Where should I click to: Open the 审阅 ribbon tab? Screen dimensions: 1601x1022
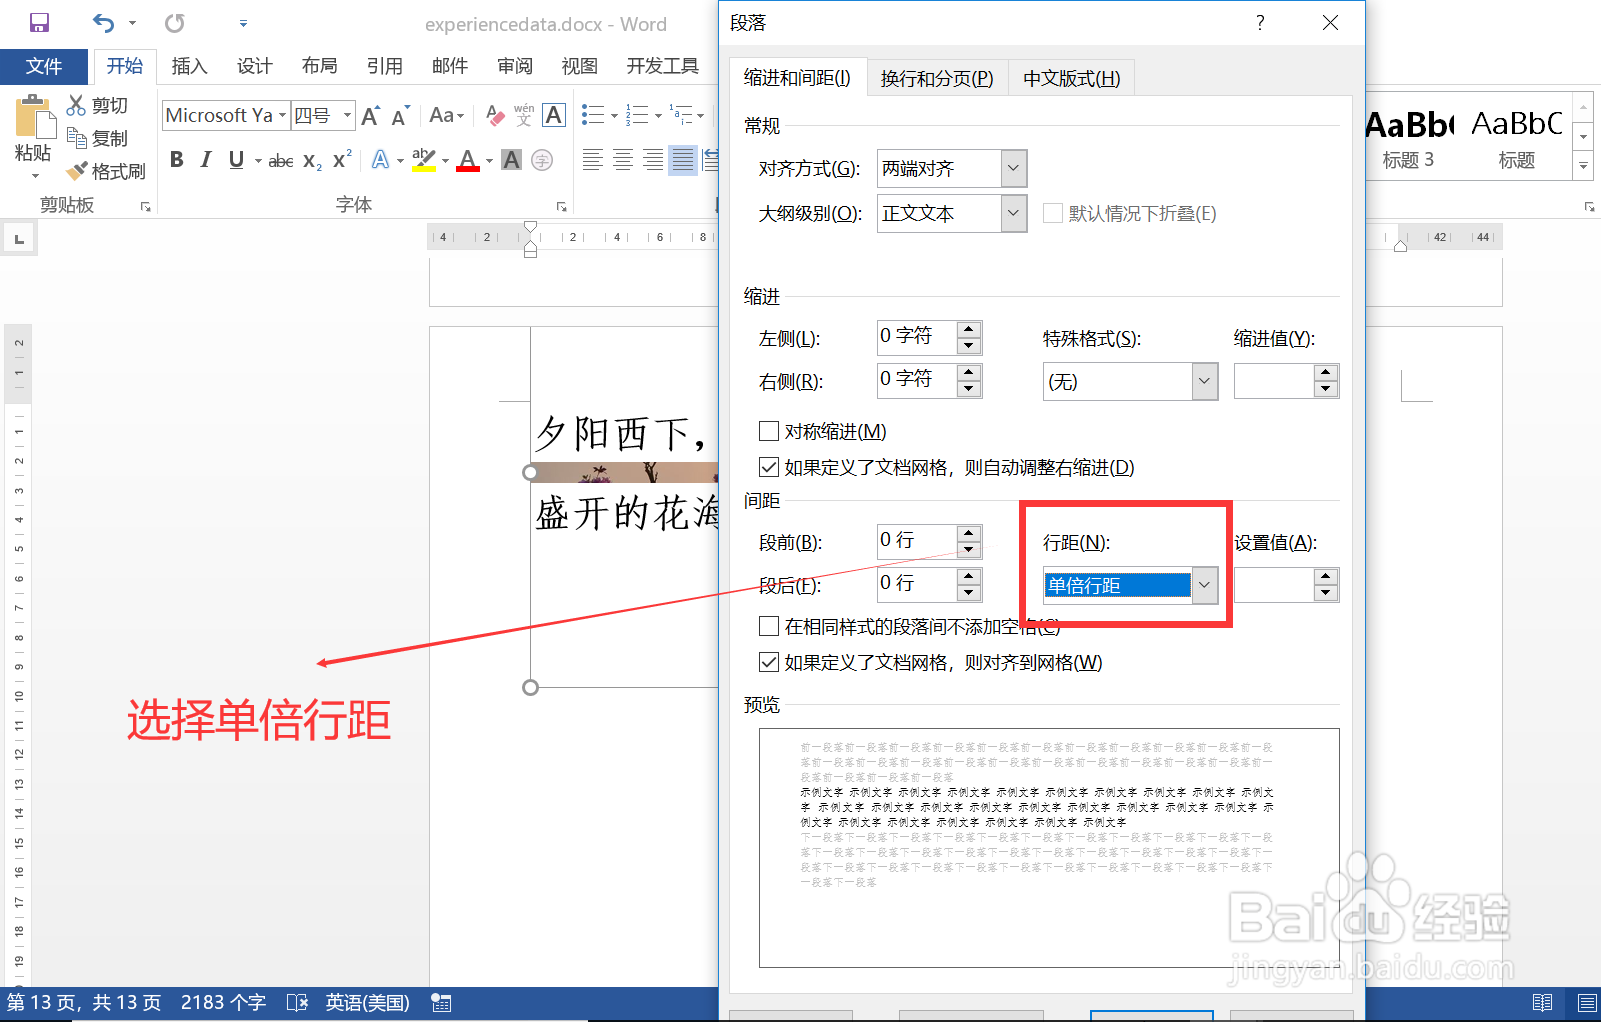[x=514, y=66]
